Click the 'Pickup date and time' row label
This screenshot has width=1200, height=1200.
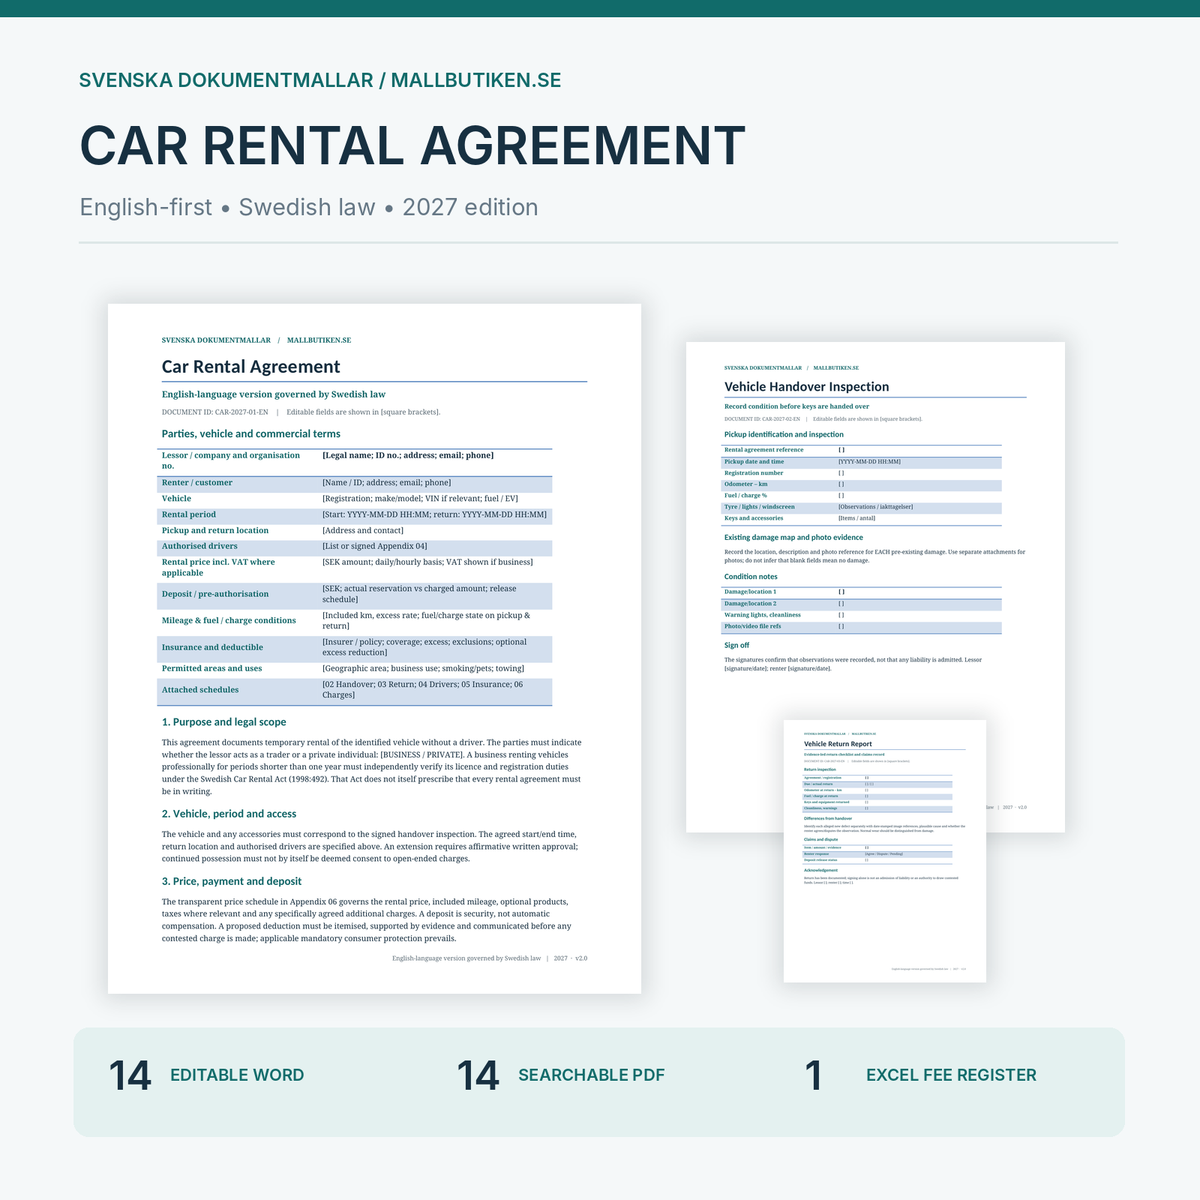pos(754,461)
